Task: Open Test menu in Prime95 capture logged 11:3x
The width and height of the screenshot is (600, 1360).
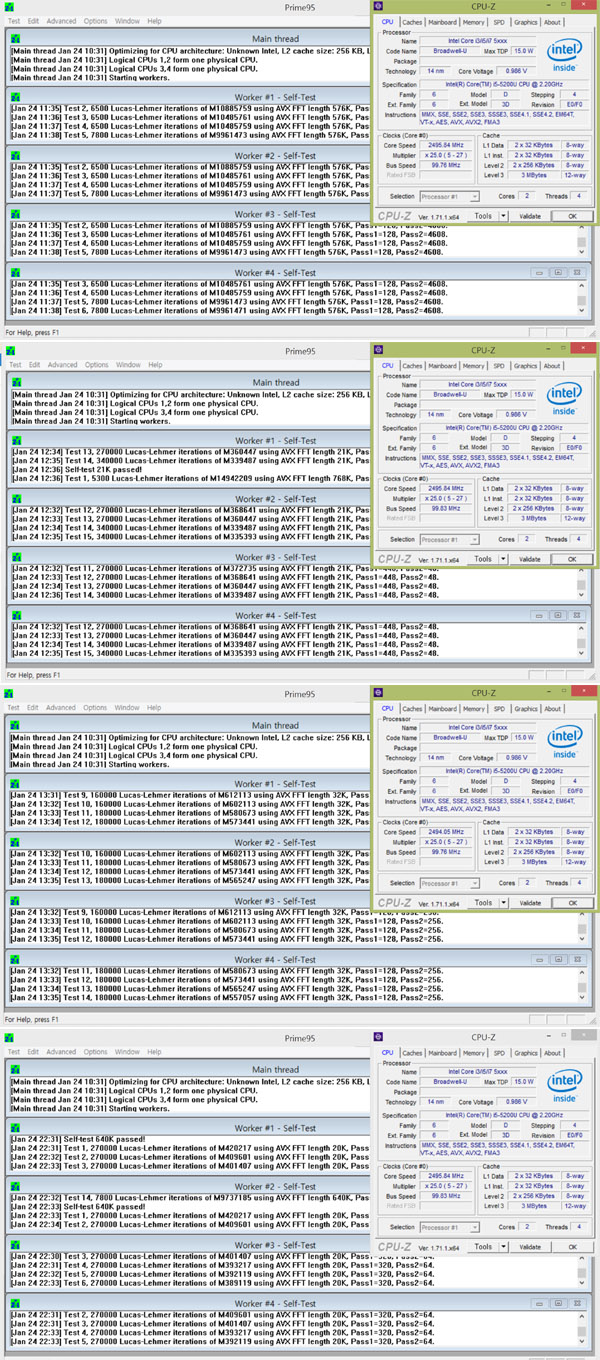Action: (15, 21)
